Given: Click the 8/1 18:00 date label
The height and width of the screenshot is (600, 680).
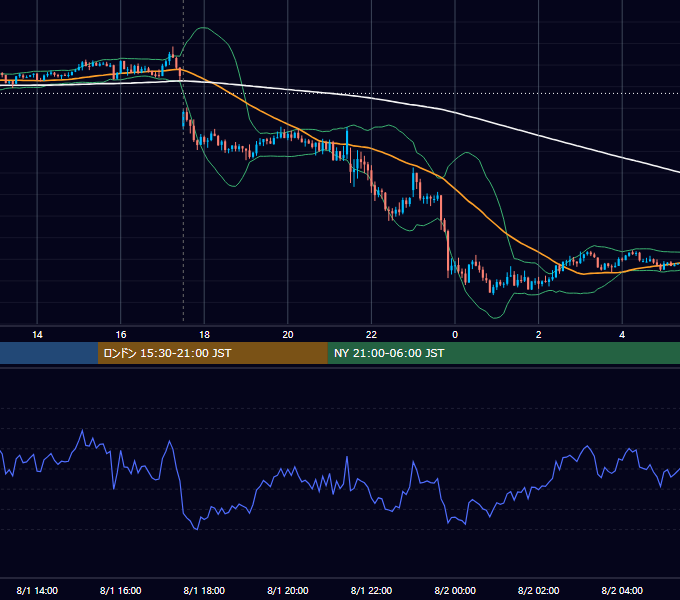Looking at the screenshot, I should pyautogui.click(x=204, y=590).
